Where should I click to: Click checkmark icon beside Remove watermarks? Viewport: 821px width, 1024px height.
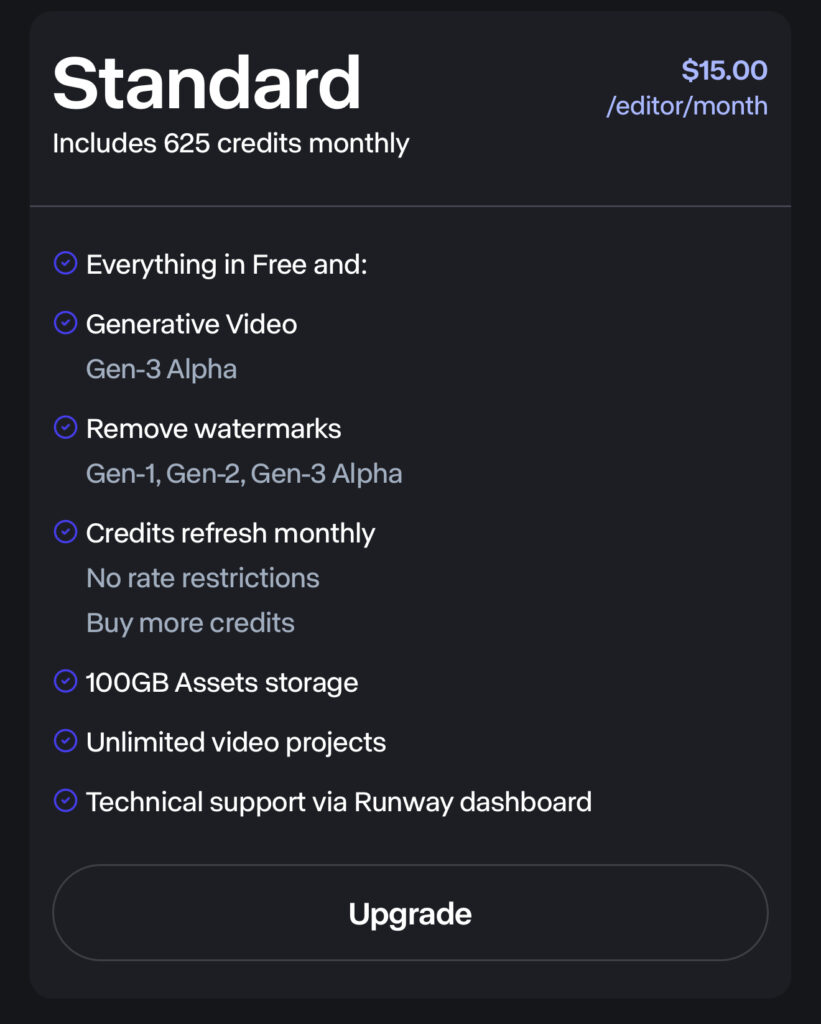point(65,428)
